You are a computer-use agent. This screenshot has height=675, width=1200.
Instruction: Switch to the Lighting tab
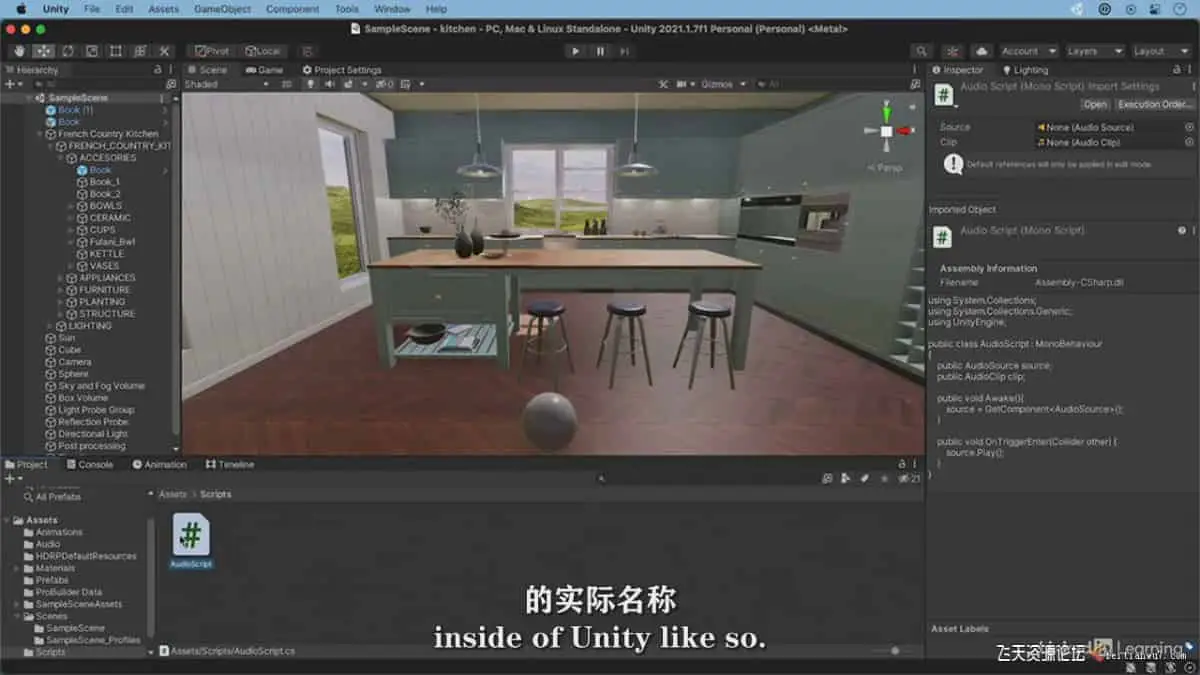[1025, 70]
